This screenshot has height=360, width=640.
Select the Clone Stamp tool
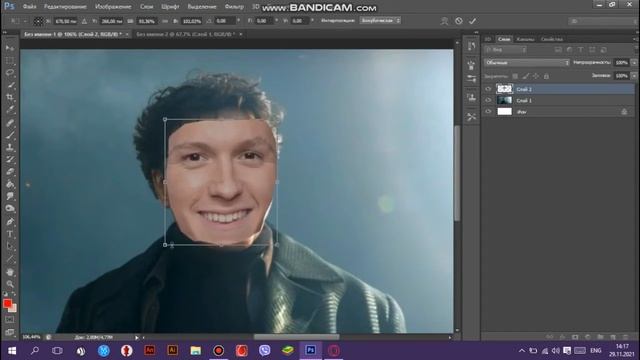click(x=10, y=147)
